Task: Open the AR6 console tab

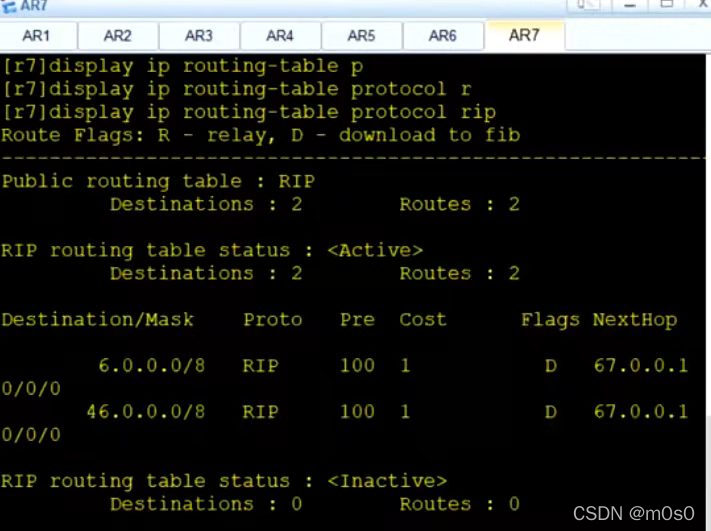Action: click(443, 35)
